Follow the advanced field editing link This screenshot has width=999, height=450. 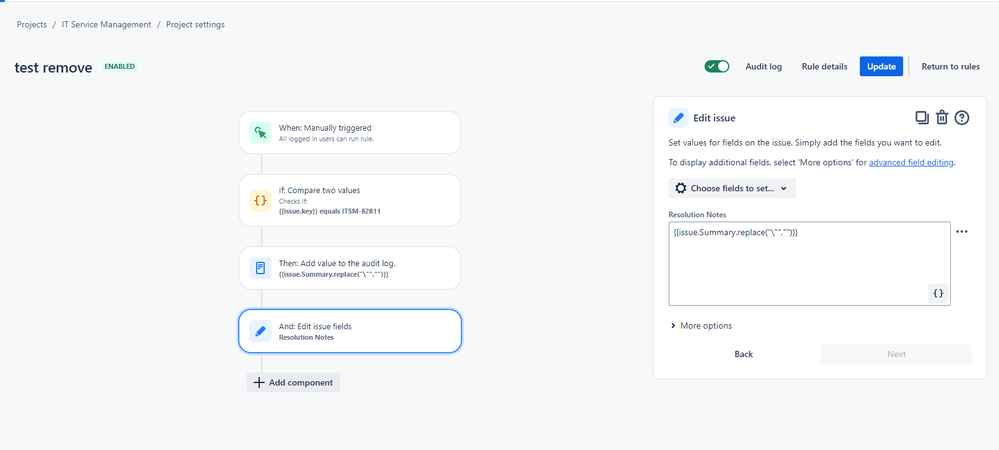911,163
